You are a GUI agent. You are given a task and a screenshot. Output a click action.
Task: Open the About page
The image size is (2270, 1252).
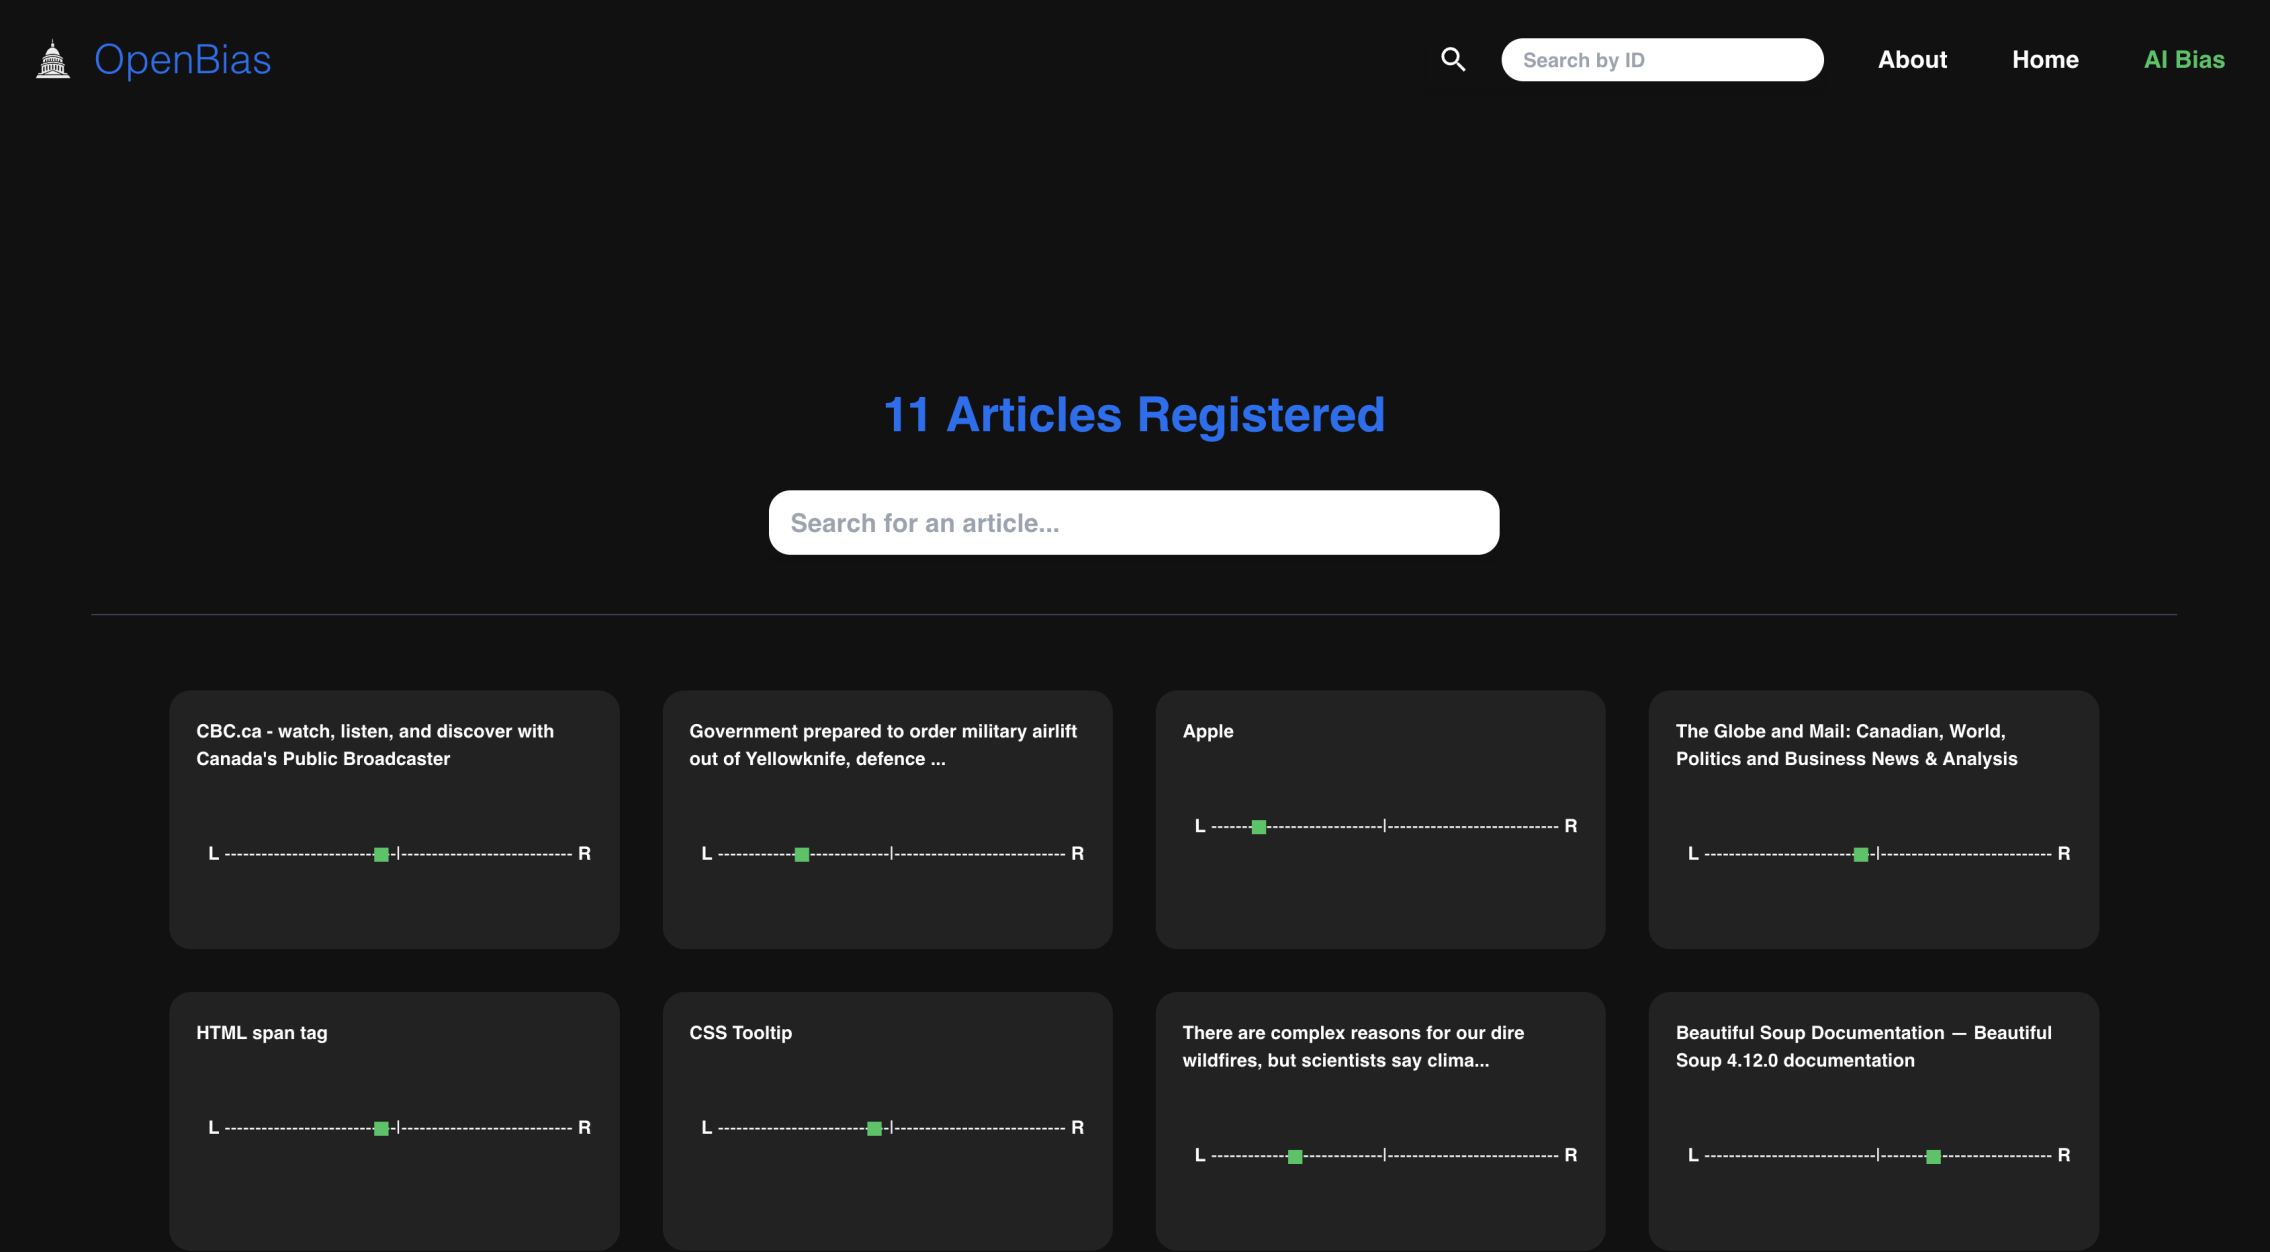[1912, 60]
